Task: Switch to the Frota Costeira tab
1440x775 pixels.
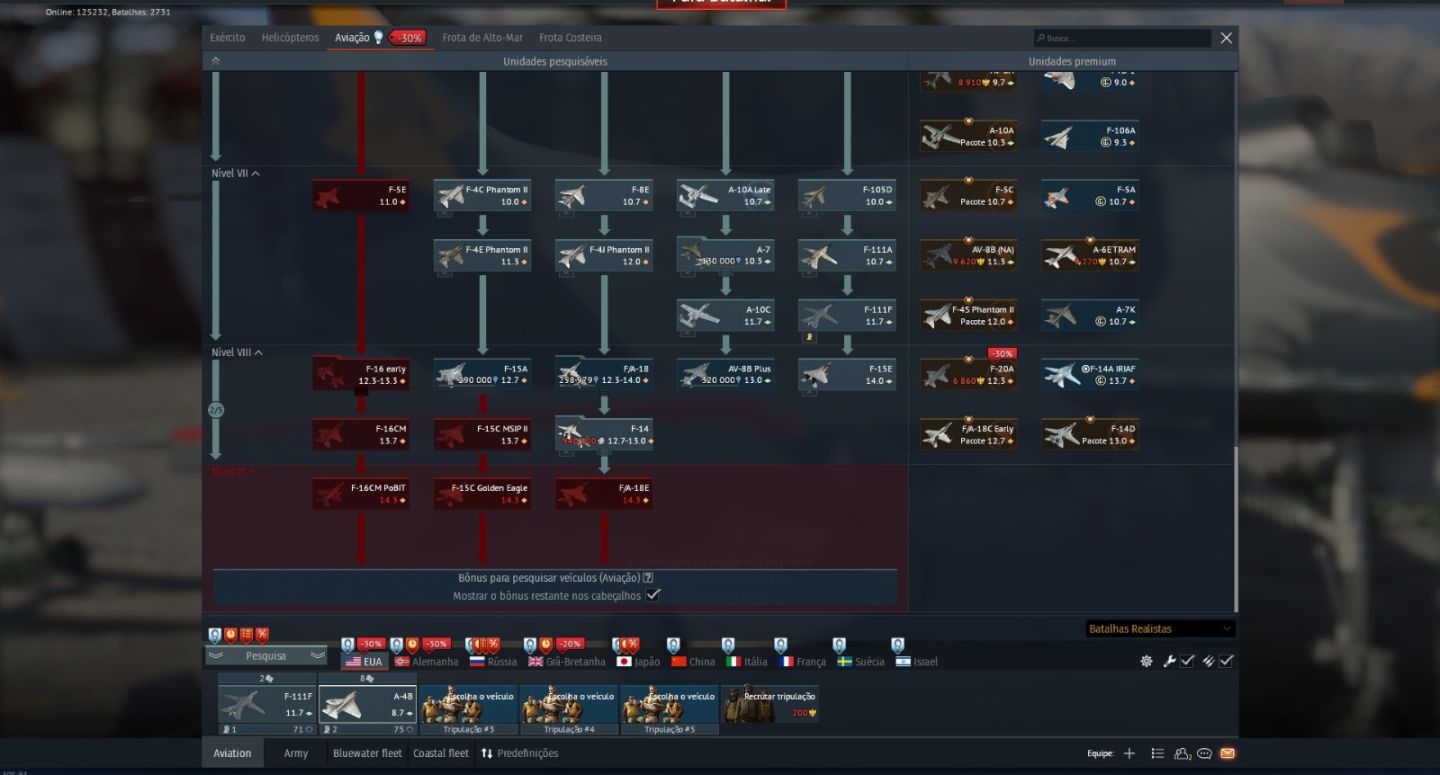Action: 570,38
